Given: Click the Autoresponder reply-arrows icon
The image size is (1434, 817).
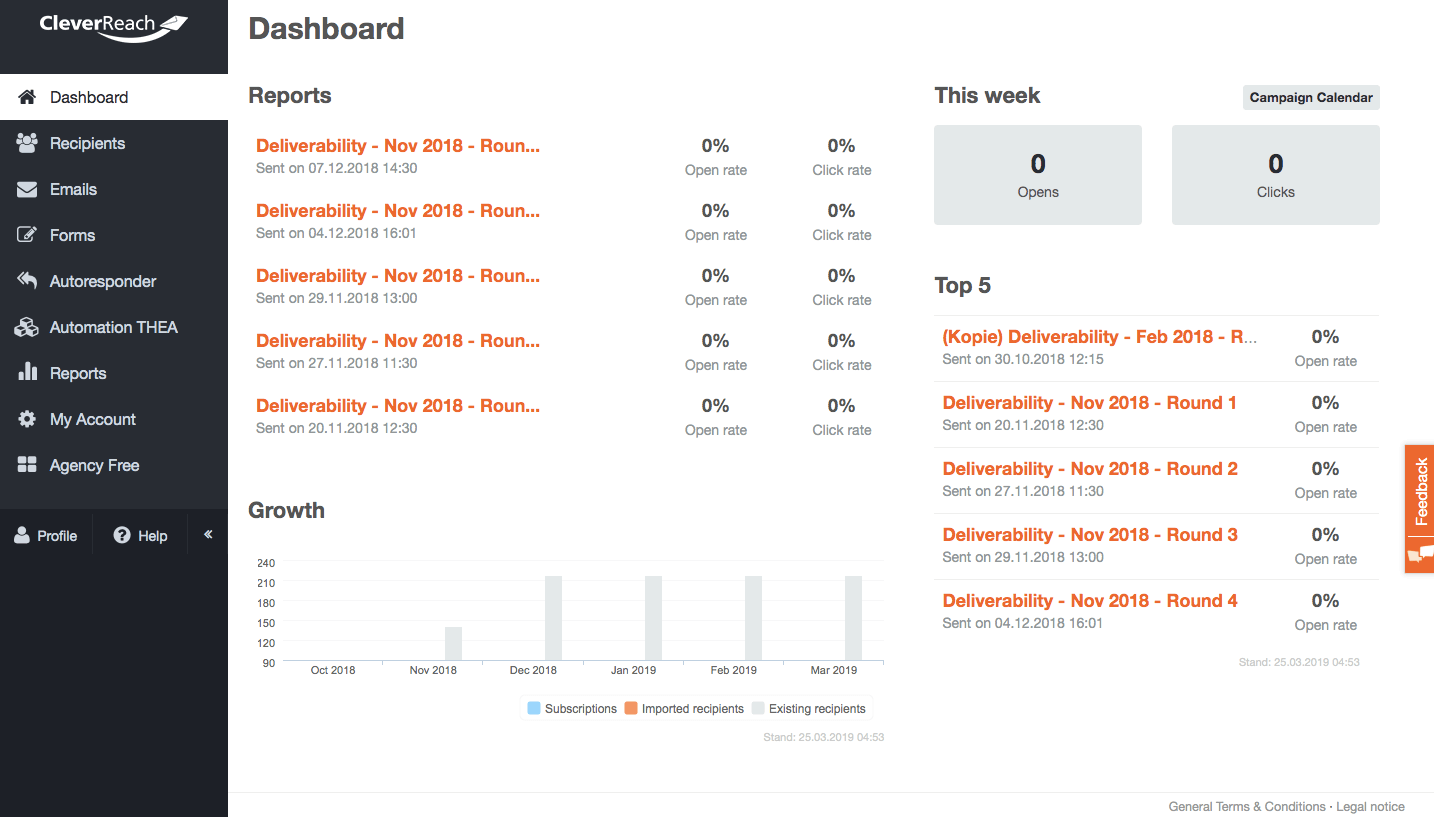Looking at the screenshot, I should (x=27, y=281).
